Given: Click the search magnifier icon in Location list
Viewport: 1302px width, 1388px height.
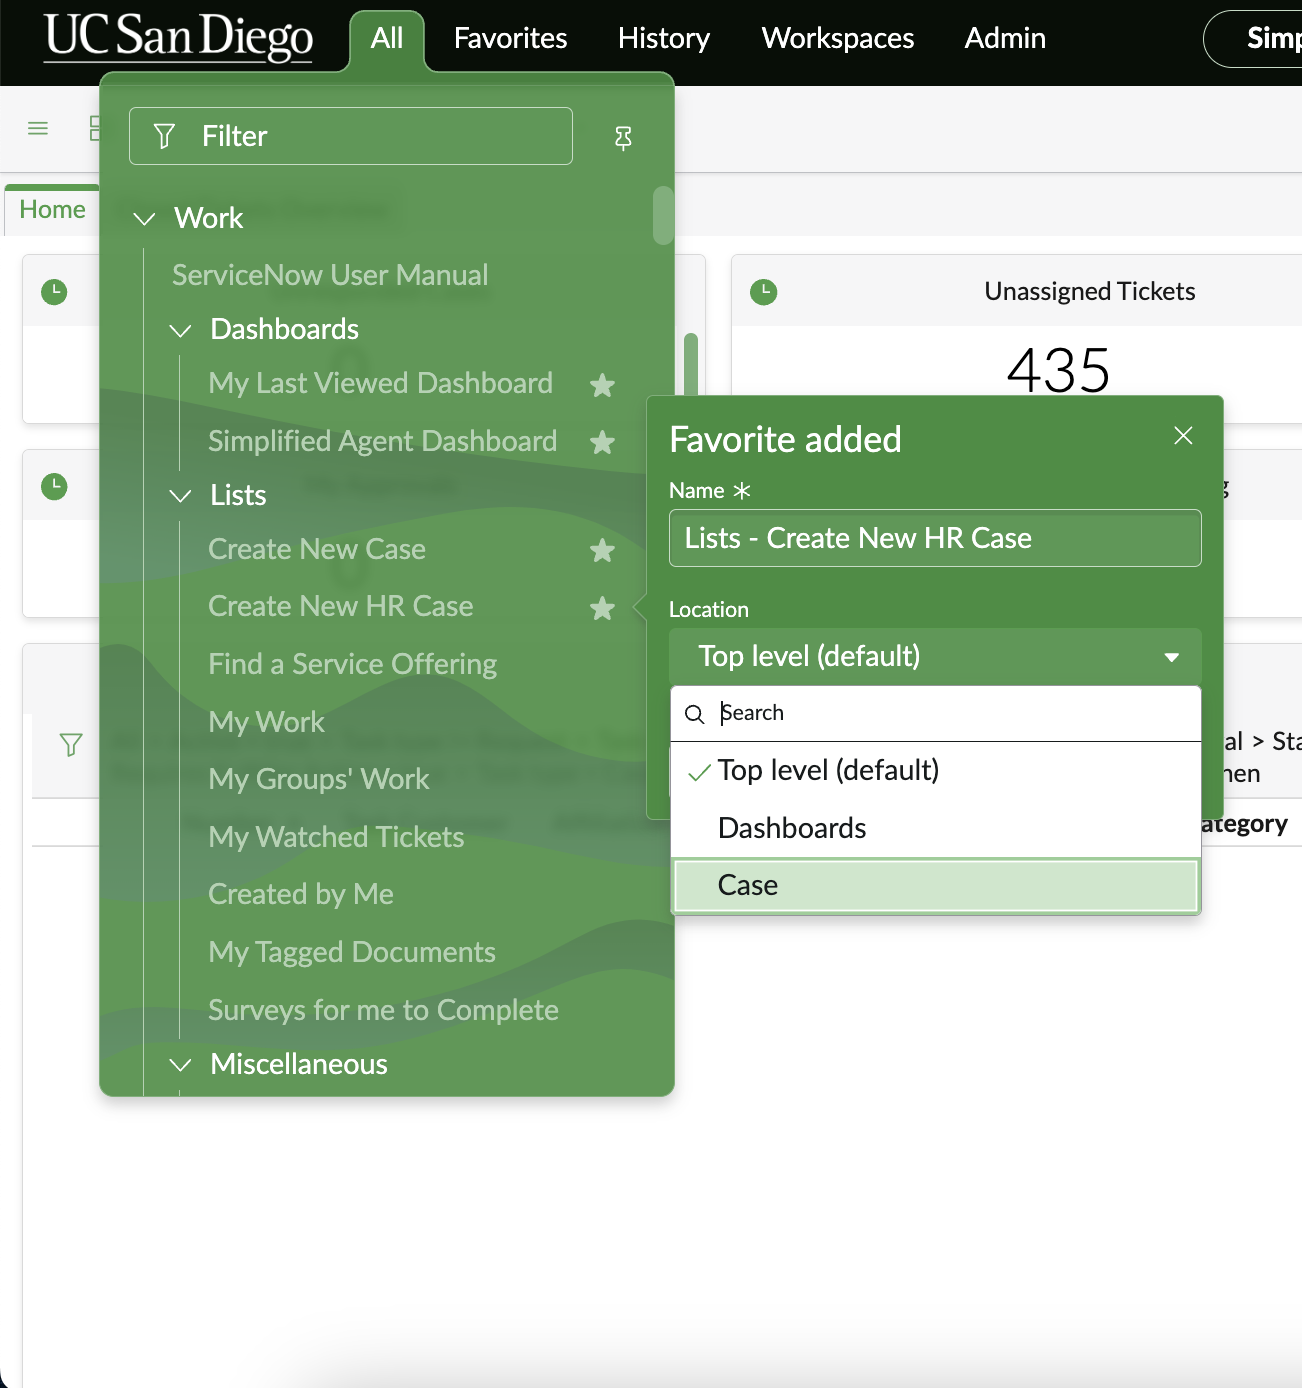Looking at the screenshot, I should coord(694,714).
